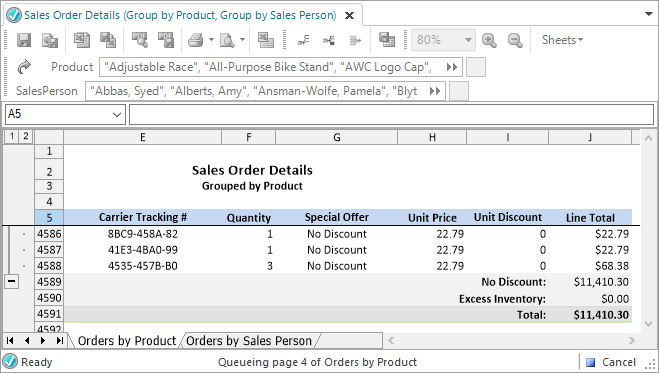Image resolution: width=659 pixels, height=373 pixels.
Task: Click the Cancel button in status bar
Action: coord(611,362)
